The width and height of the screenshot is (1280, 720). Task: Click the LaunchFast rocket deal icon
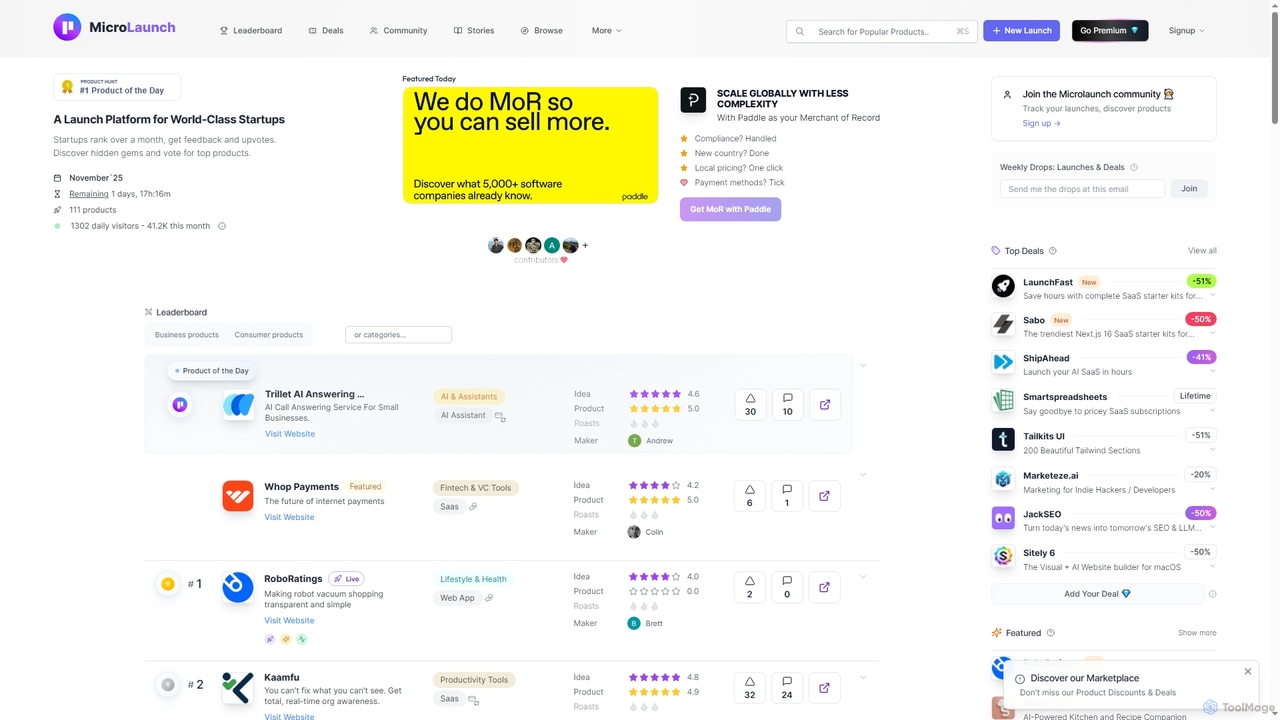[x=1003, y=286]
